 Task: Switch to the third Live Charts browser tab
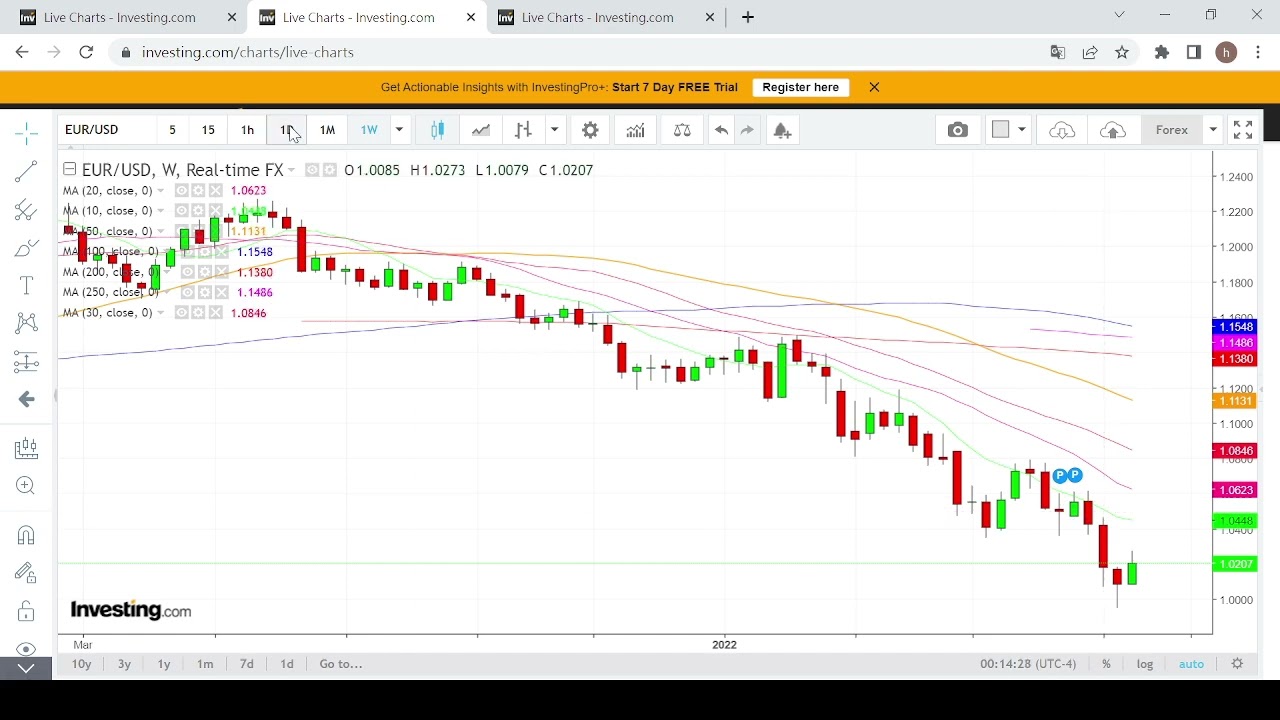[x=597, y=17]
